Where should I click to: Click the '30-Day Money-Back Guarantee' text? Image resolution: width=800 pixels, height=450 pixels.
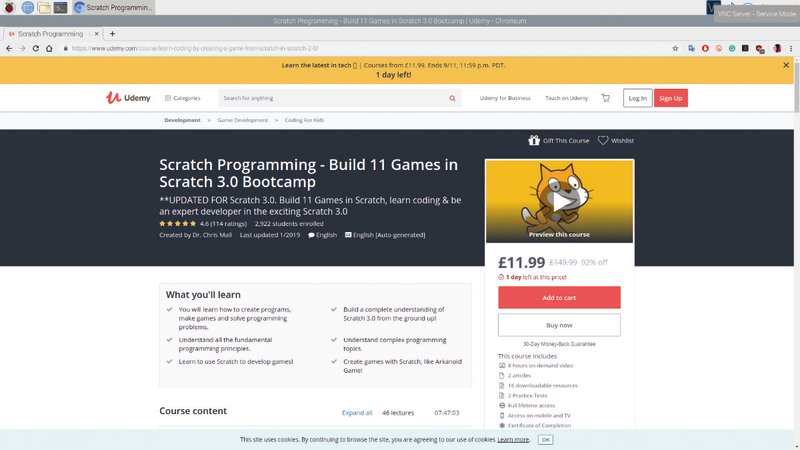(x=559, y=344)
